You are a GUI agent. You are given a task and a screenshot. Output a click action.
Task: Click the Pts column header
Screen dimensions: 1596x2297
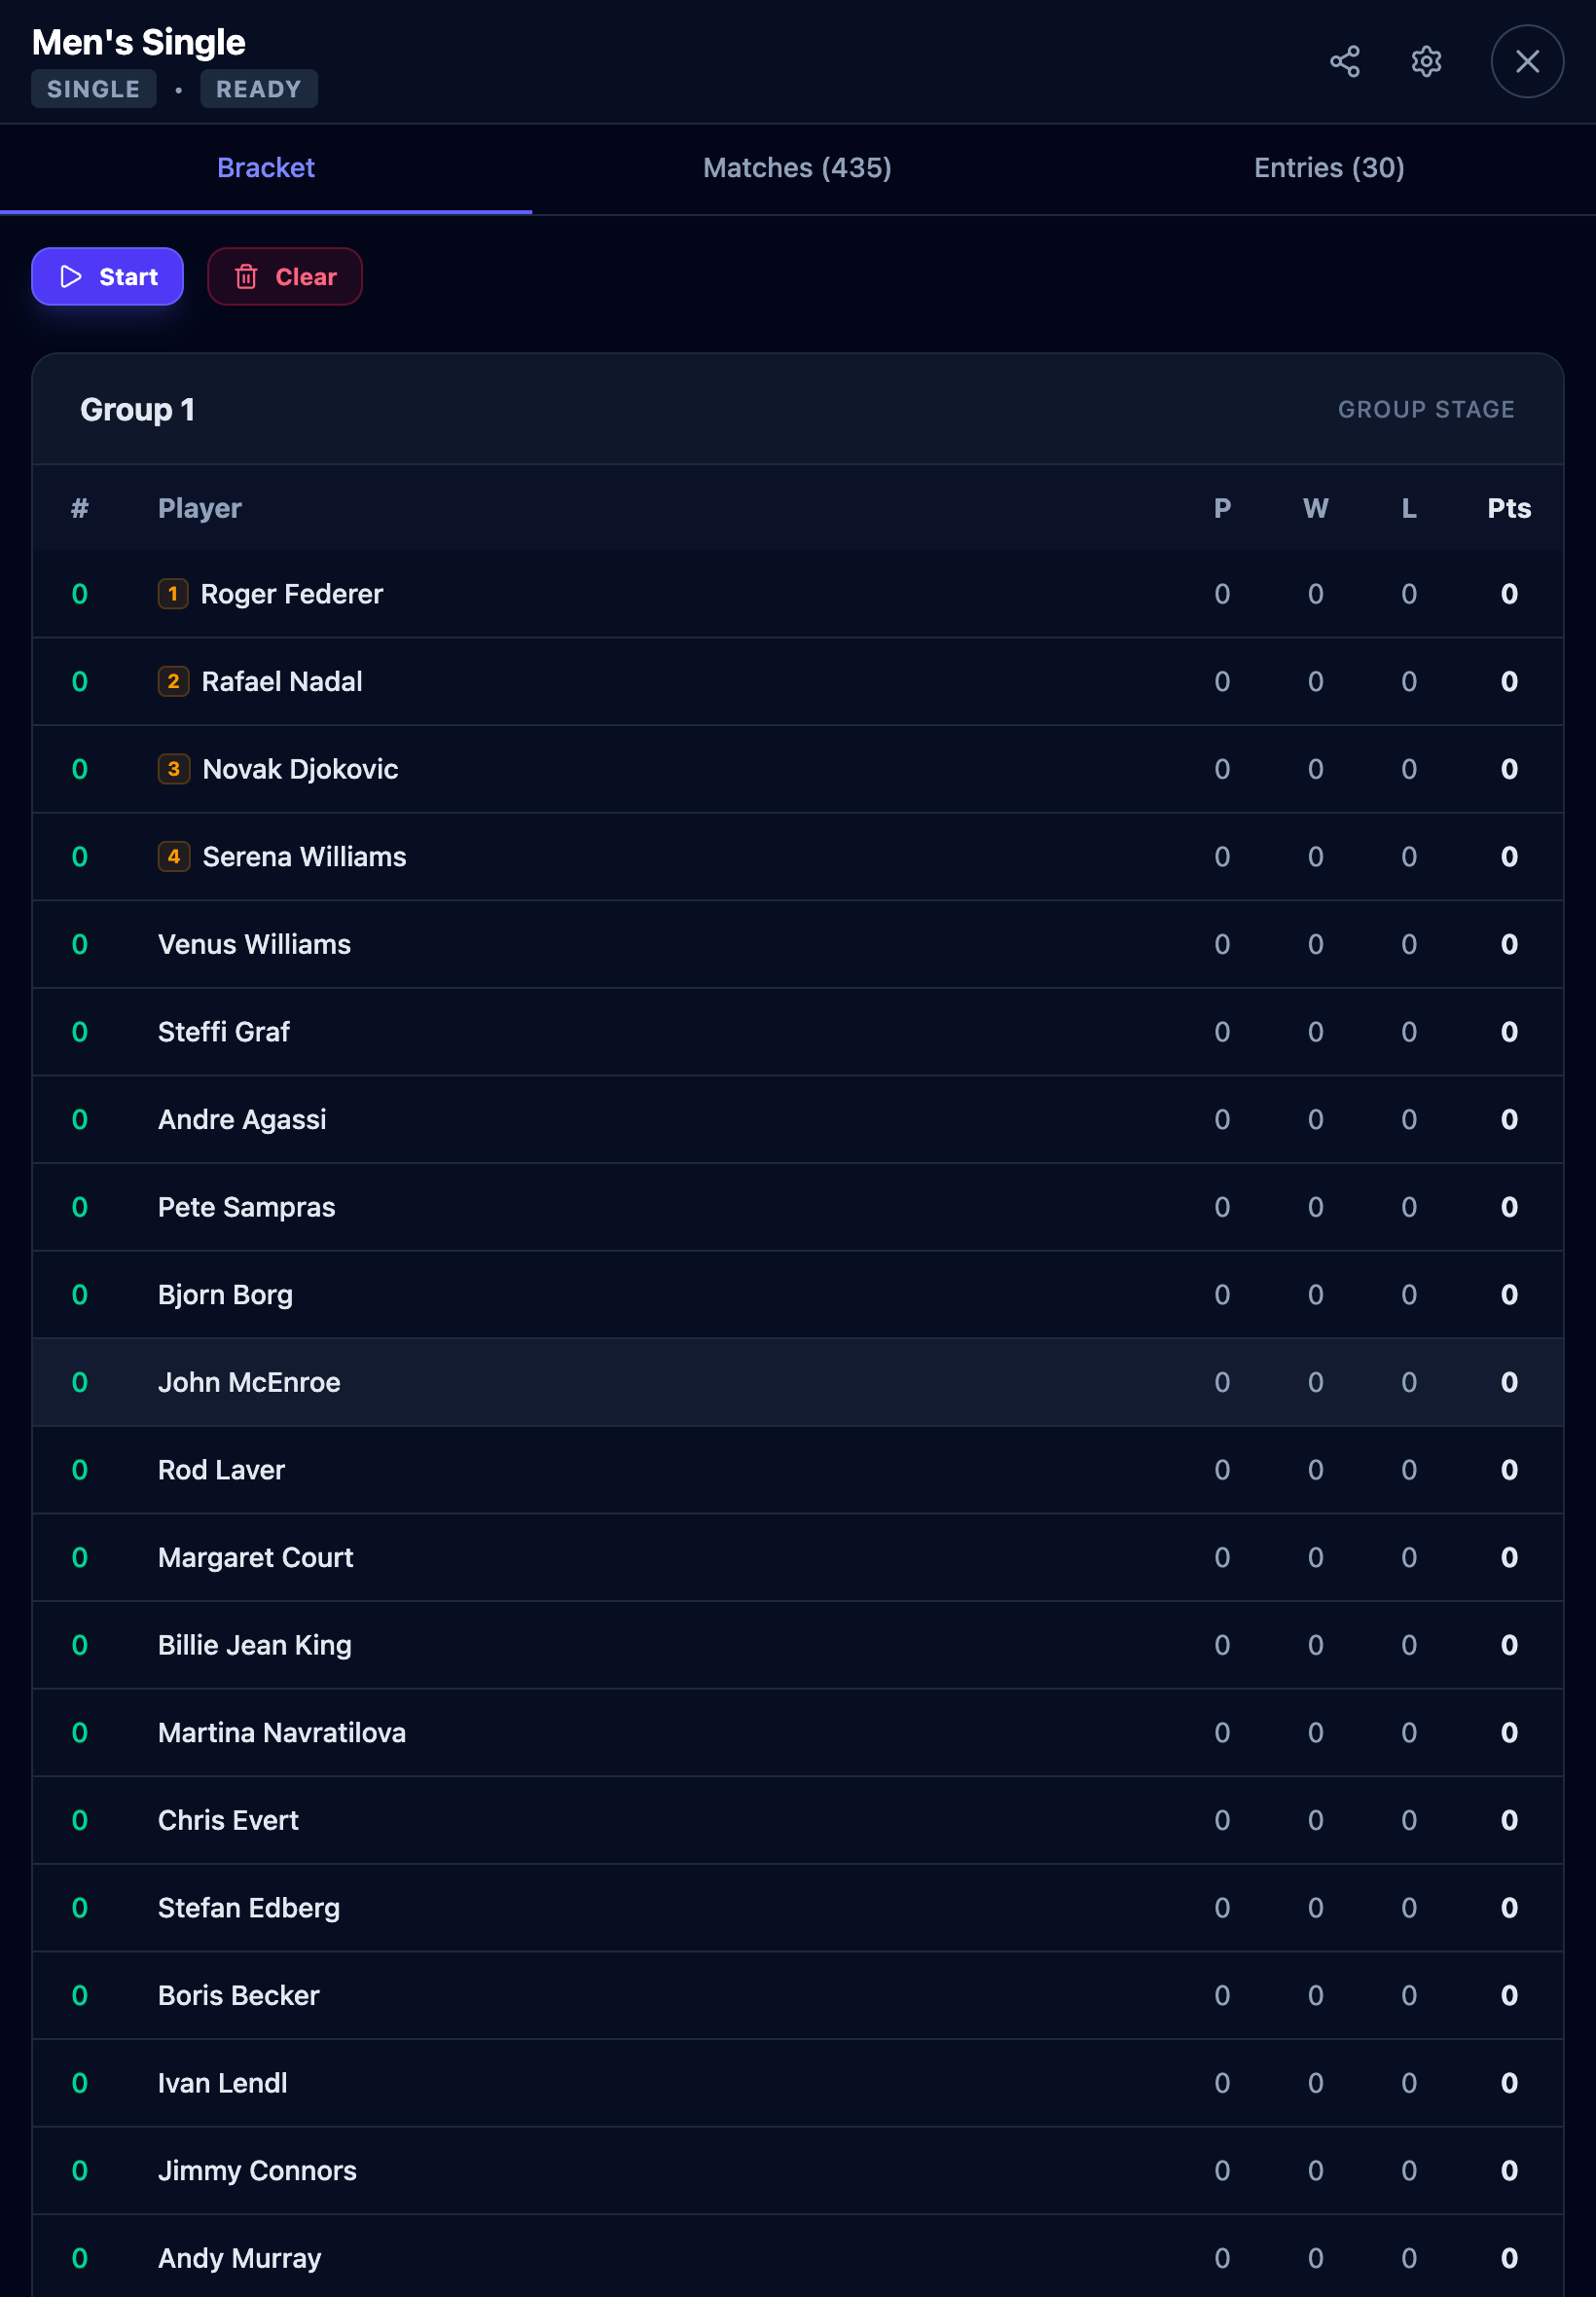point(1508,508)
